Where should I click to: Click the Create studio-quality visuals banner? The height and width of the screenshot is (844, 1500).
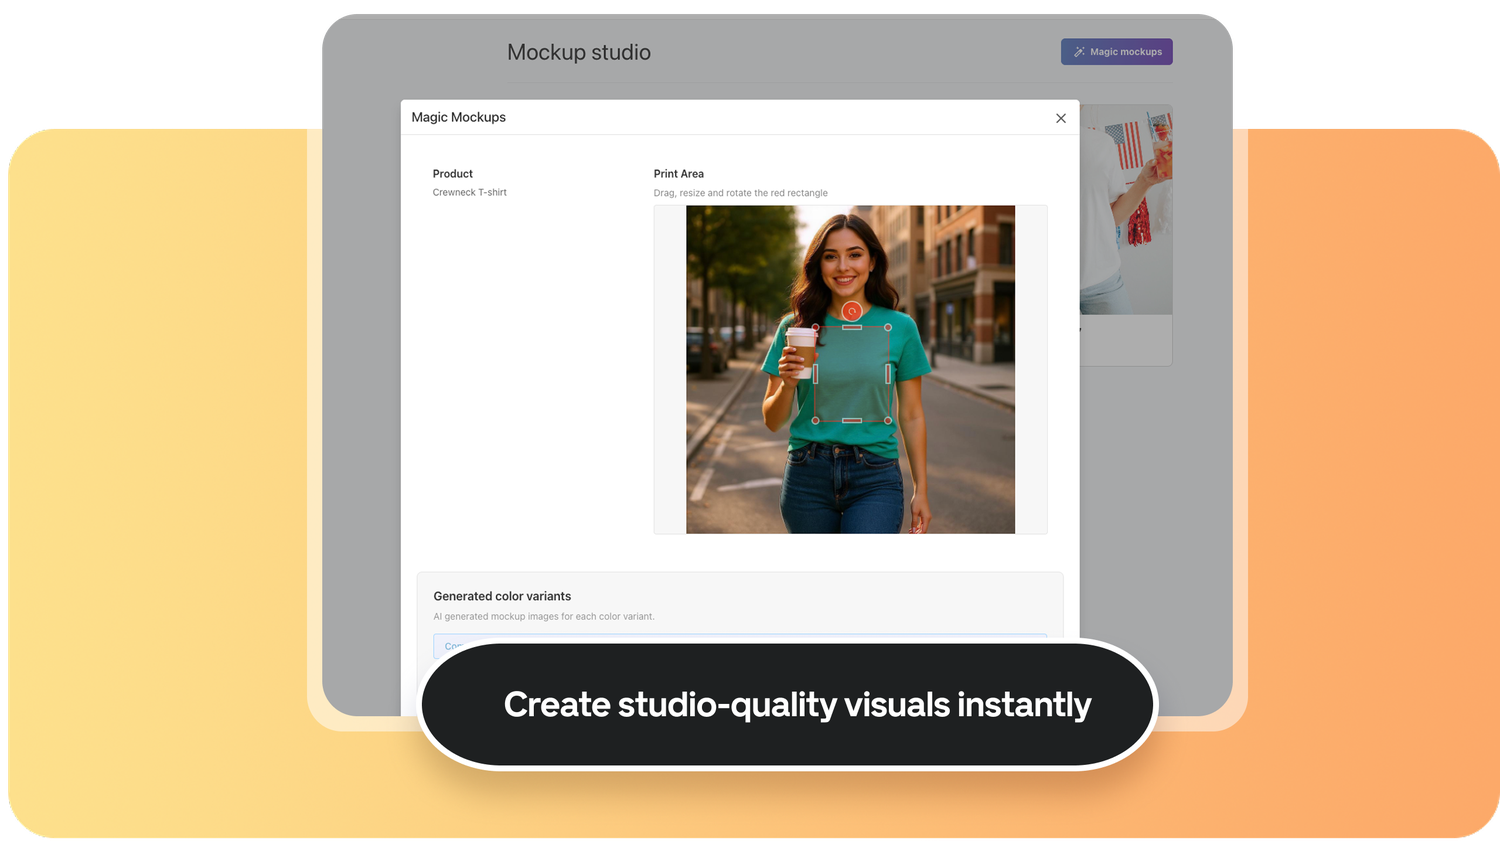796,705
